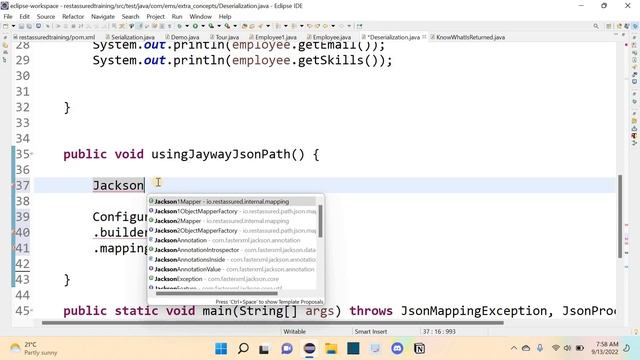Click the editor vertical scrollbar thumb
Screen dimensions: 640x360
click(620, 216)
